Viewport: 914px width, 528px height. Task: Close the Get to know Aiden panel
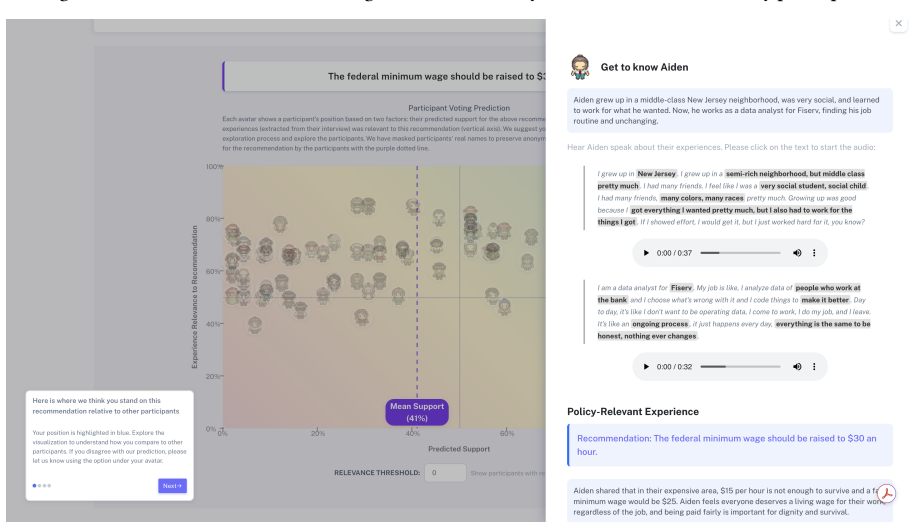click(x=898, y=23)
